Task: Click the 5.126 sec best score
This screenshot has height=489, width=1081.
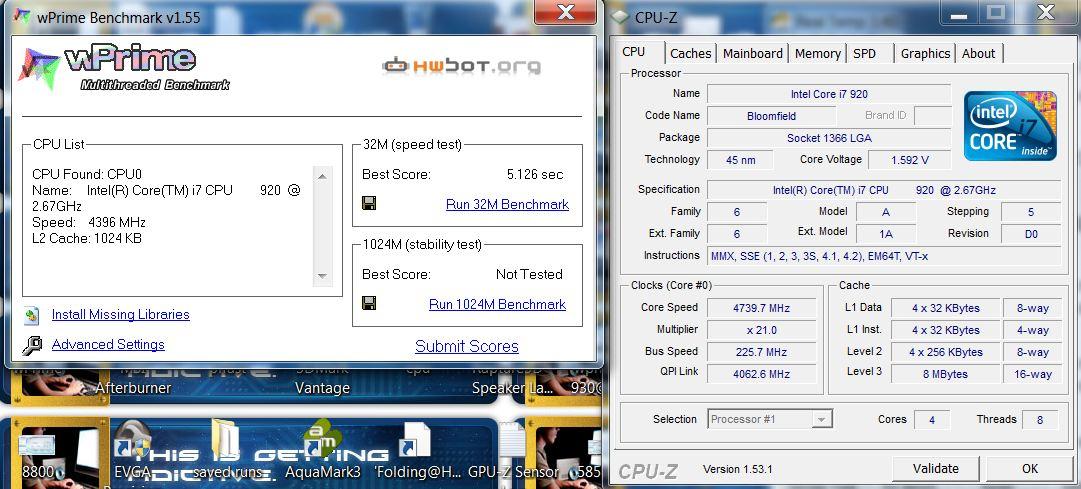Action: tap(534, 174)
